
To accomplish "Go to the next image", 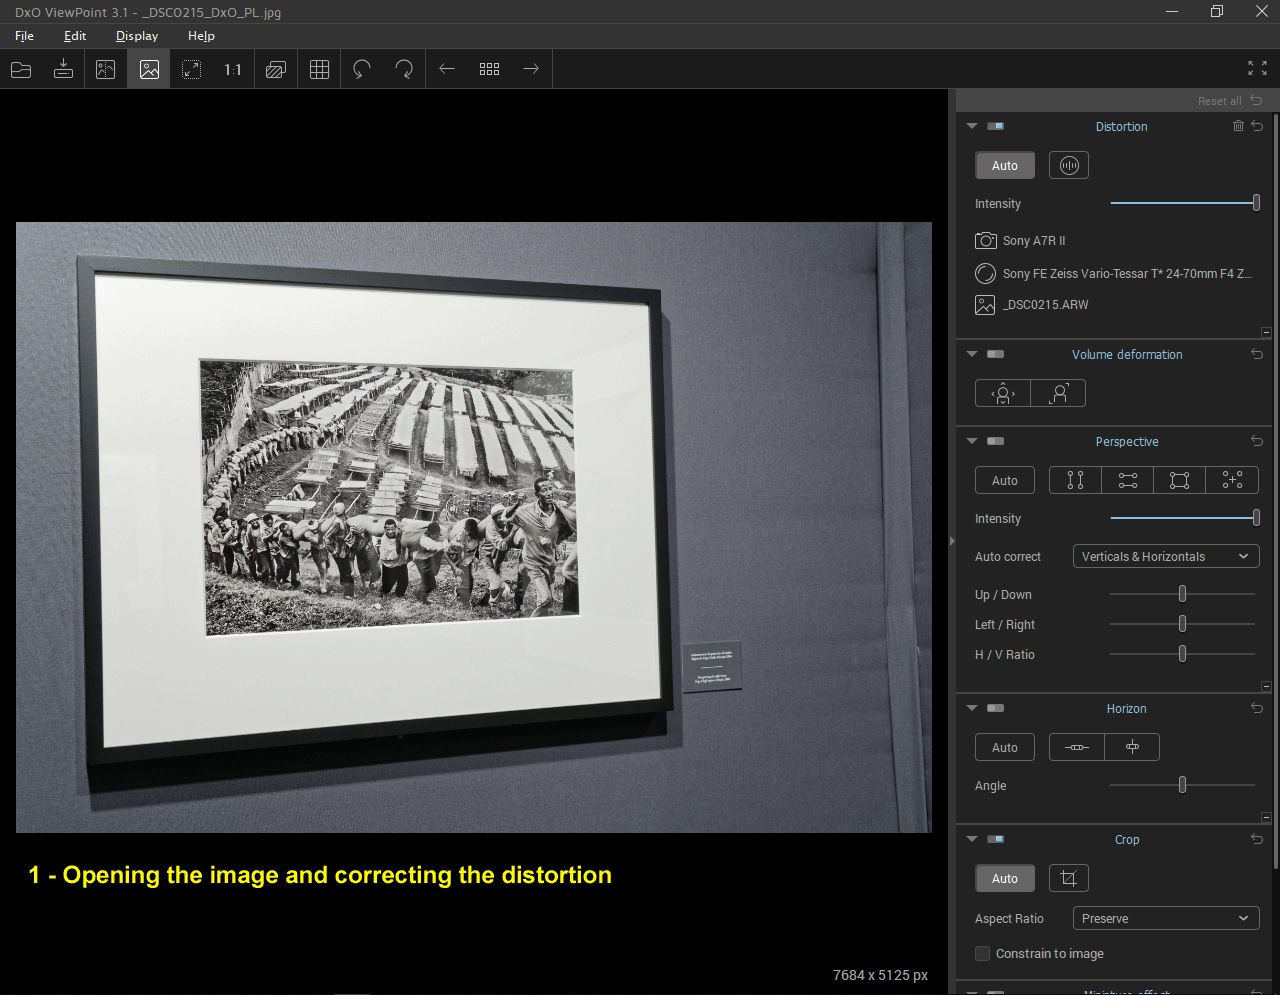I will click(x=531, y=69).
